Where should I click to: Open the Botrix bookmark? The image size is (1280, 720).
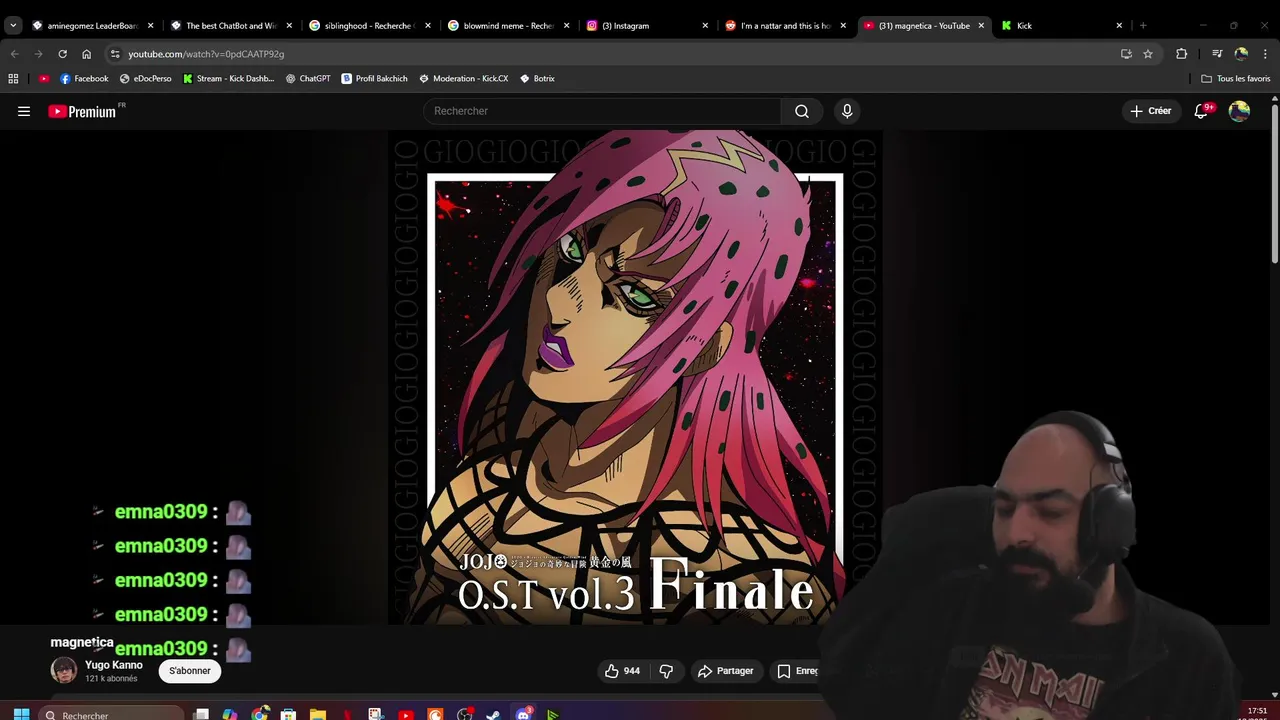537,78
